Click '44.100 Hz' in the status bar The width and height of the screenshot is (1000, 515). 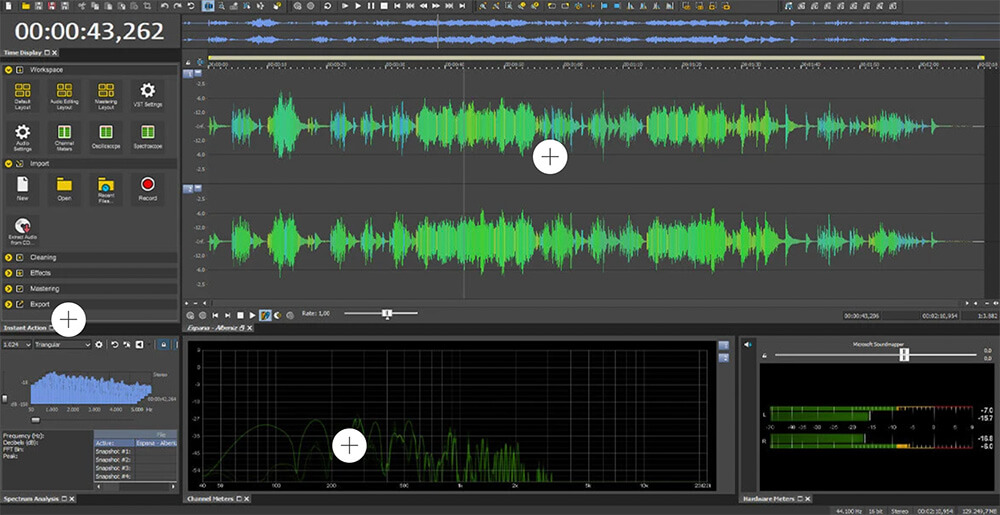point(848,511)
